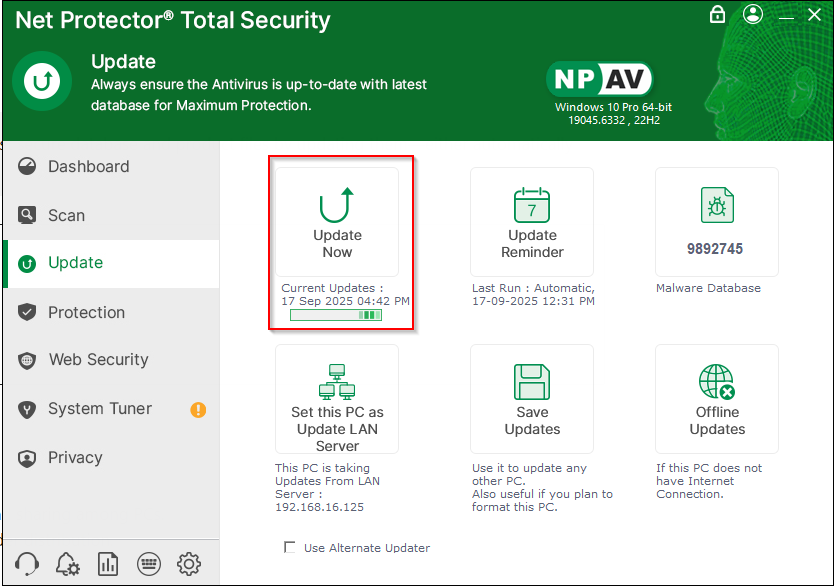
Task: Open the user account profile icon
Action: [x=753, y=15]
